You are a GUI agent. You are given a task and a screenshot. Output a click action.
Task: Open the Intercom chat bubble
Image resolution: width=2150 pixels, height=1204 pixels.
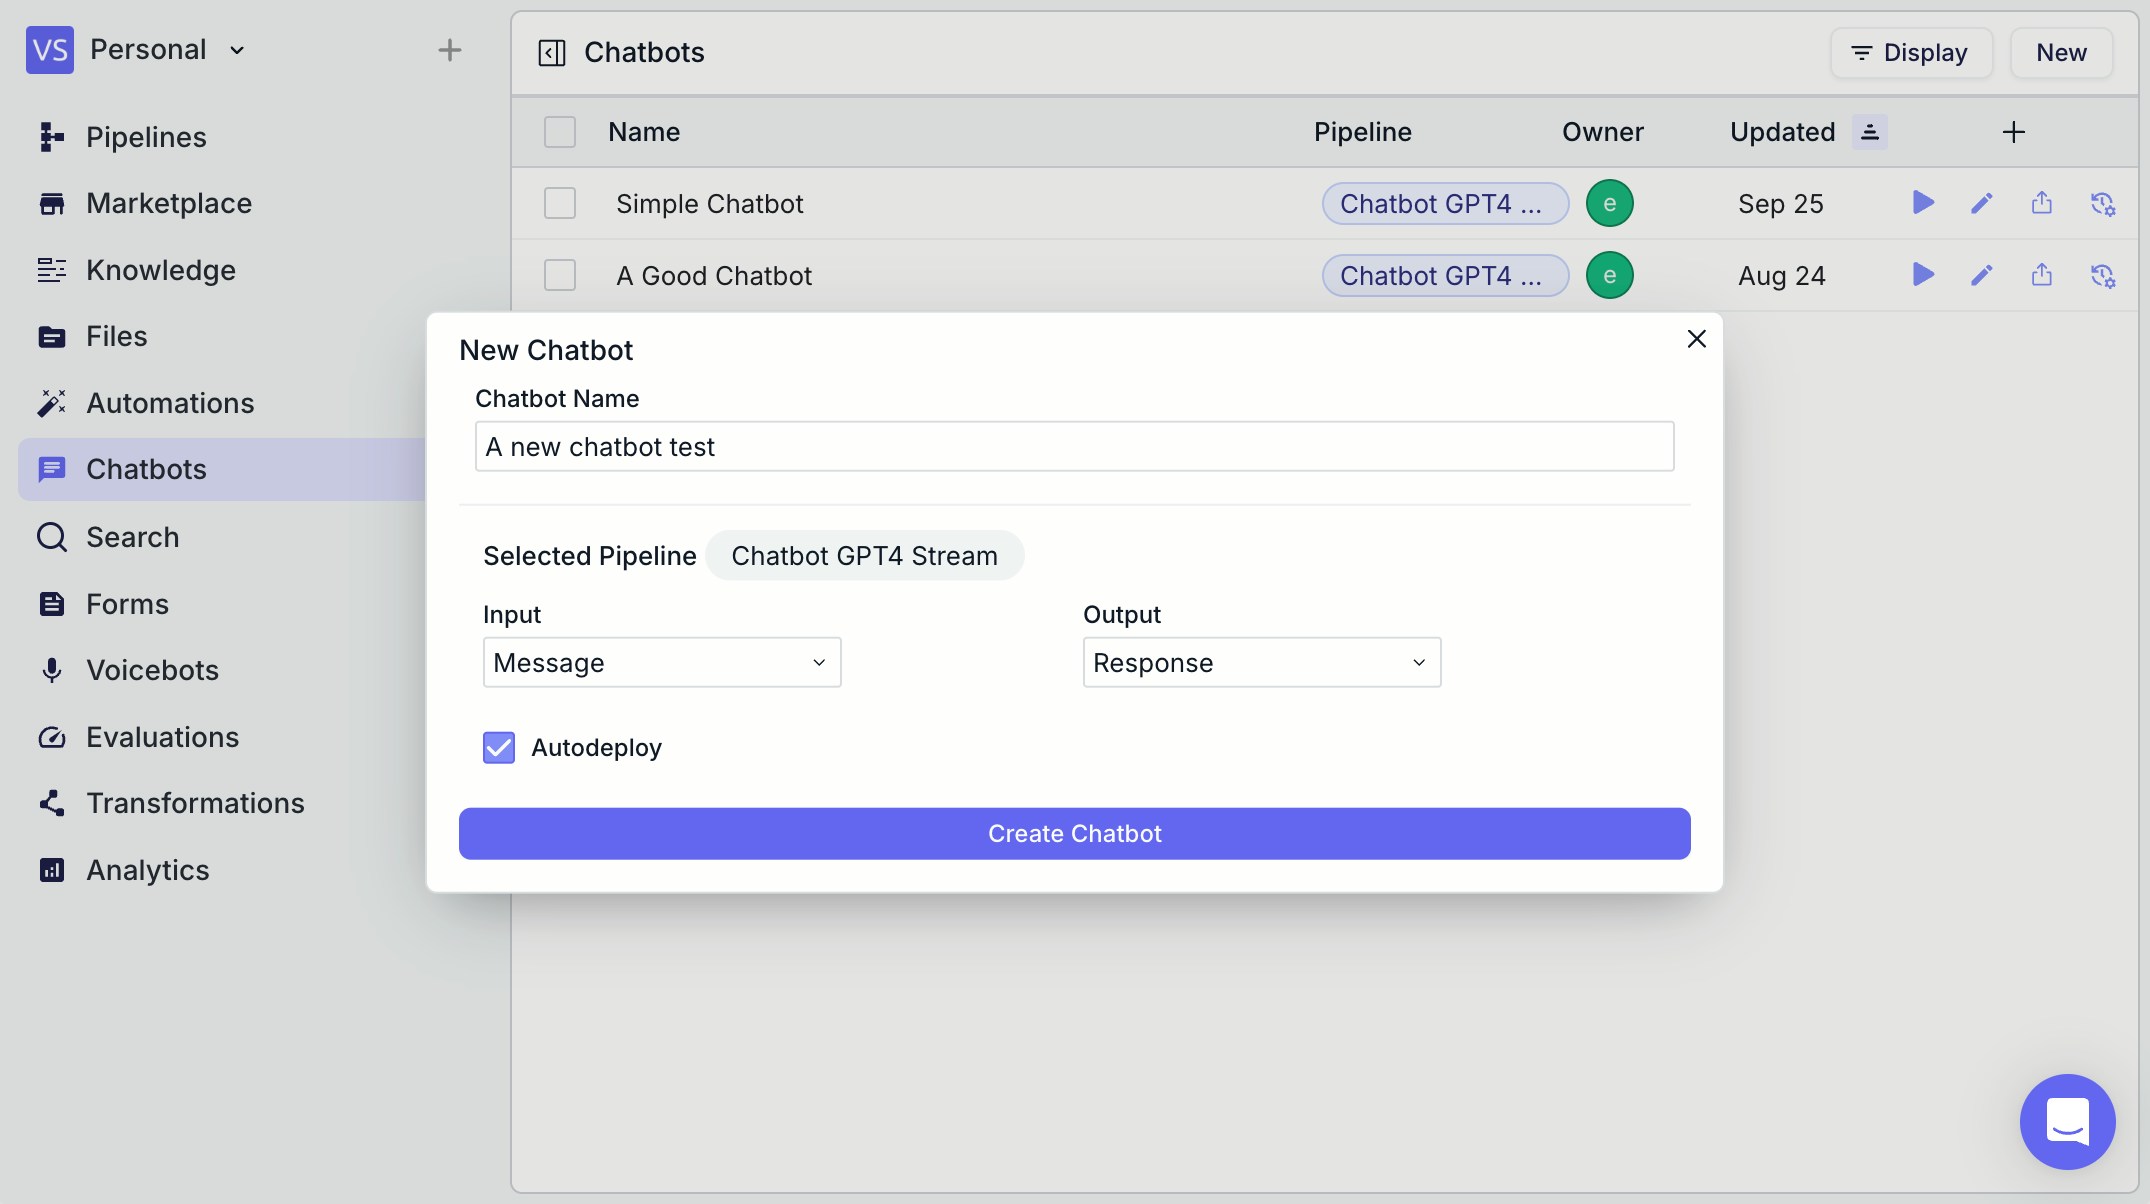click(2067, 1122)
